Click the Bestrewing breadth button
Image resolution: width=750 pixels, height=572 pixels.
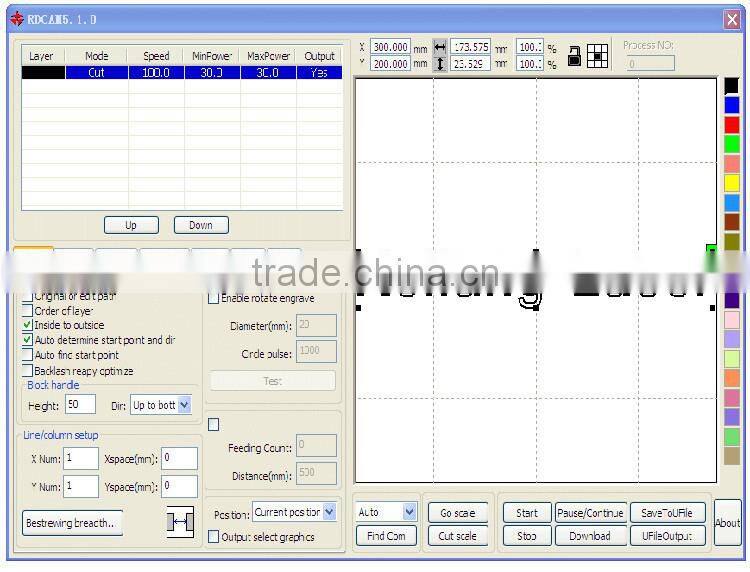(x=72, y=523)
